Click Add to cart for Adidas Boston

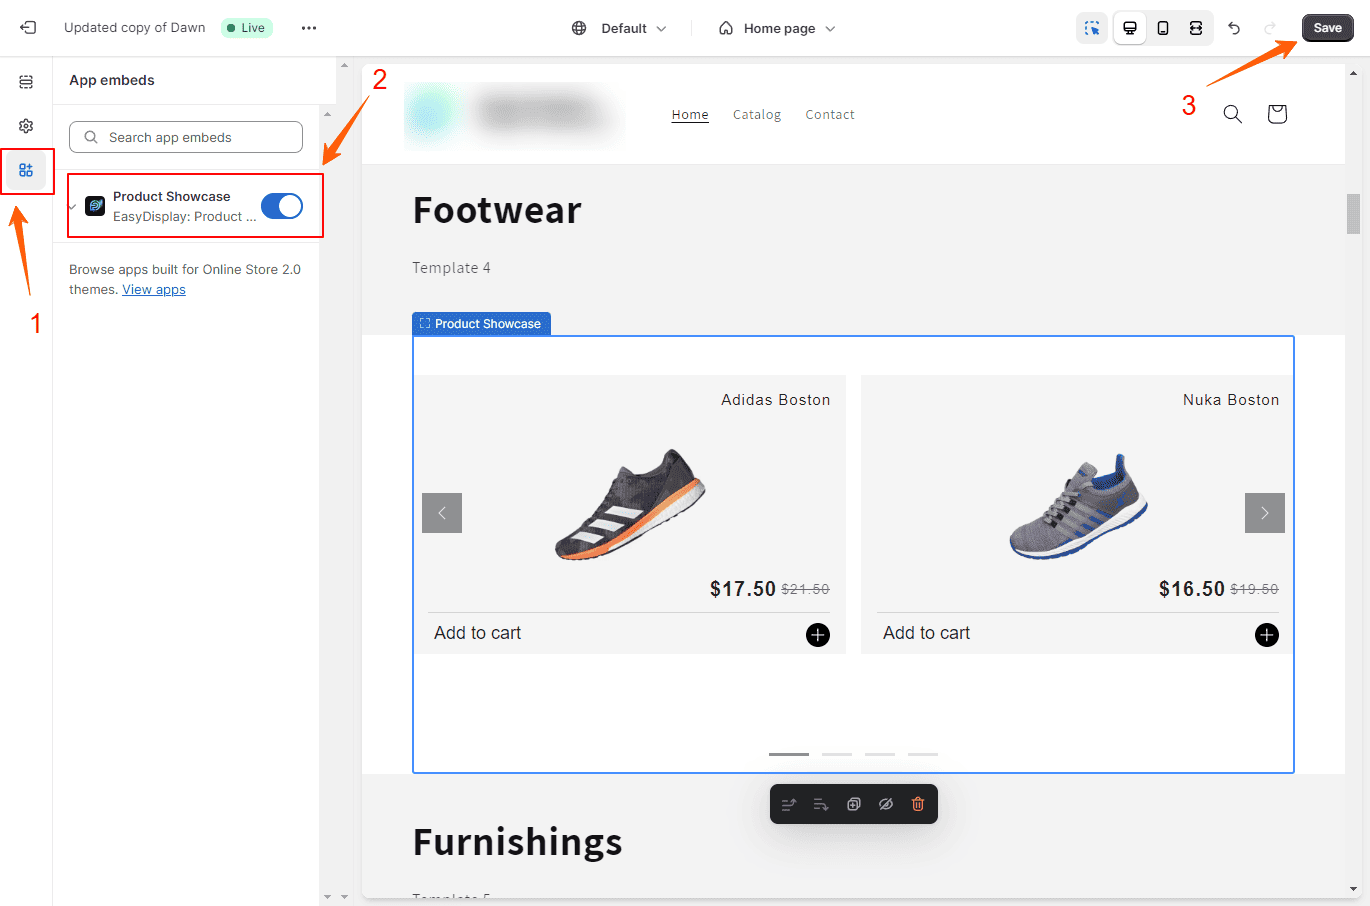(478, 633)
